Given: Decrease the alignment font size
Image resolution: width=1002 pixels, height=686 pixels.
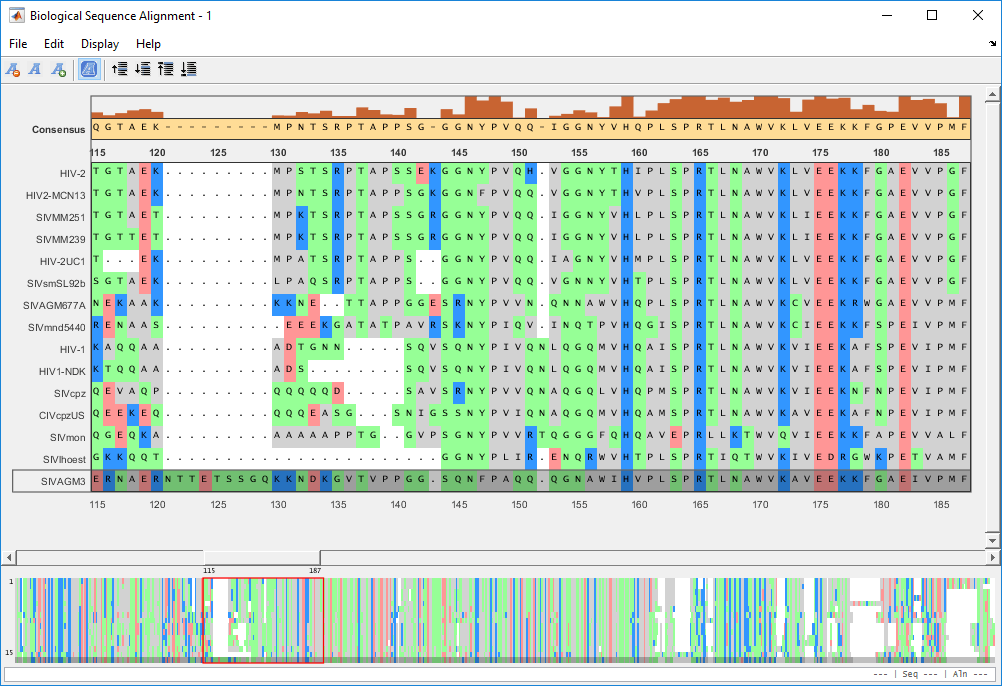Looking at the screenshot, I should [x=13, y=69].
